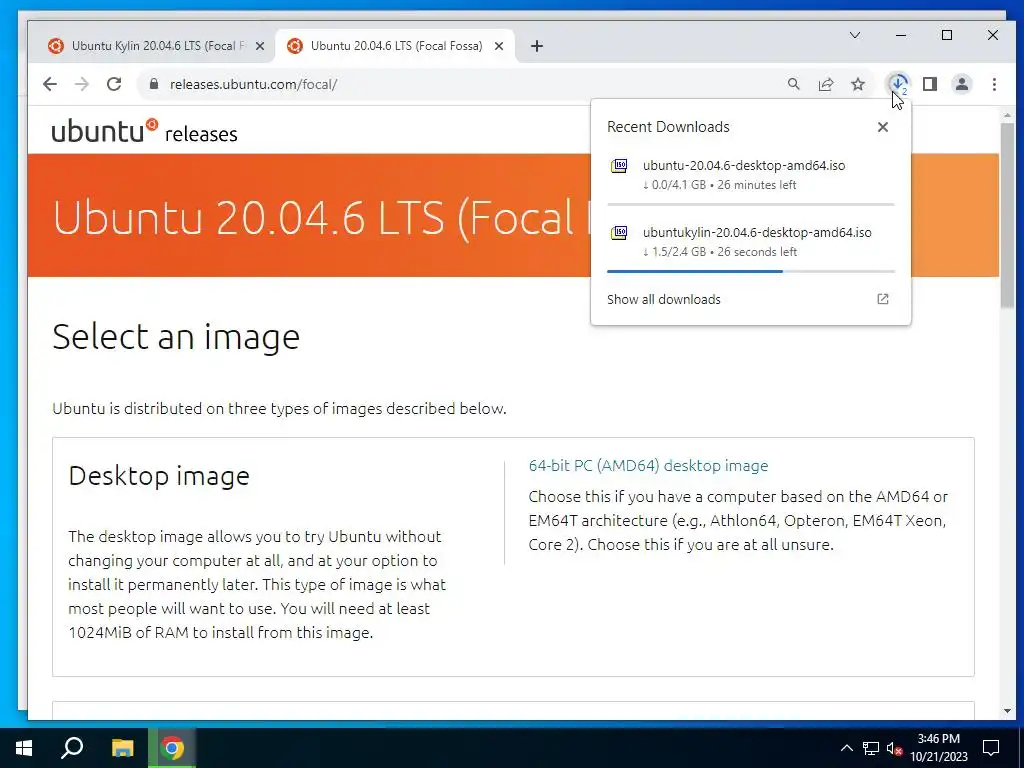This screenshot has width=1024, height=768.
Task: Close the Ubuntu Kylin 20.04.6 tab
Action: click(x=260, y=46)
